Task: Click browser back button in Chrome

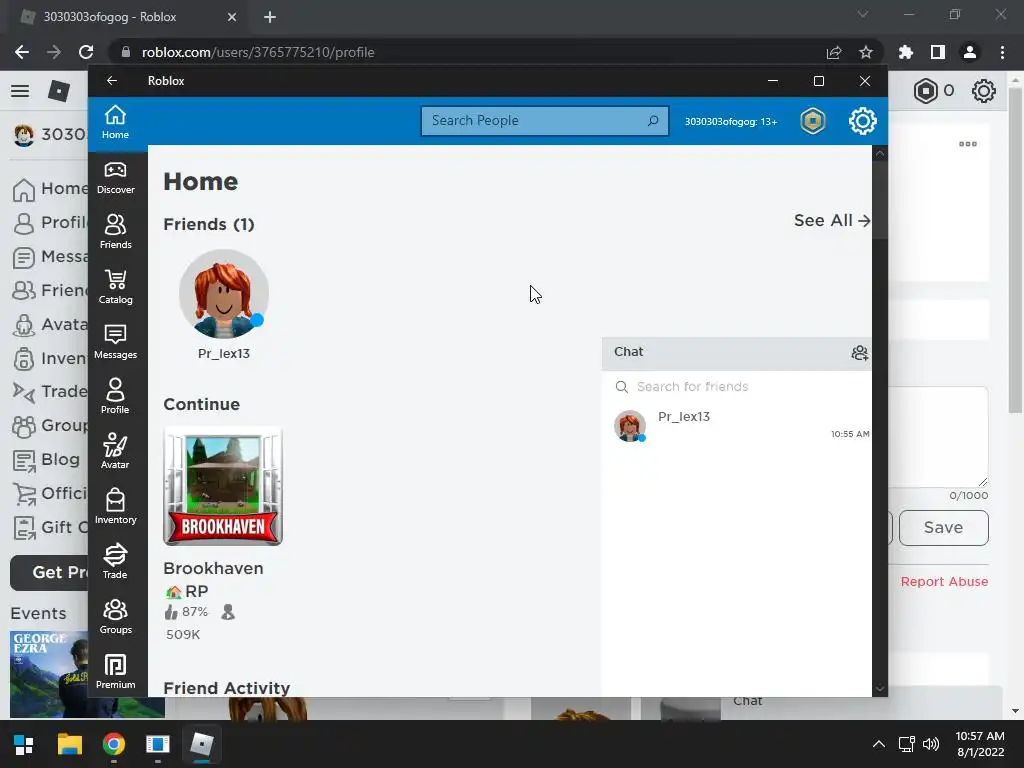Action: [x=22, y=52]
